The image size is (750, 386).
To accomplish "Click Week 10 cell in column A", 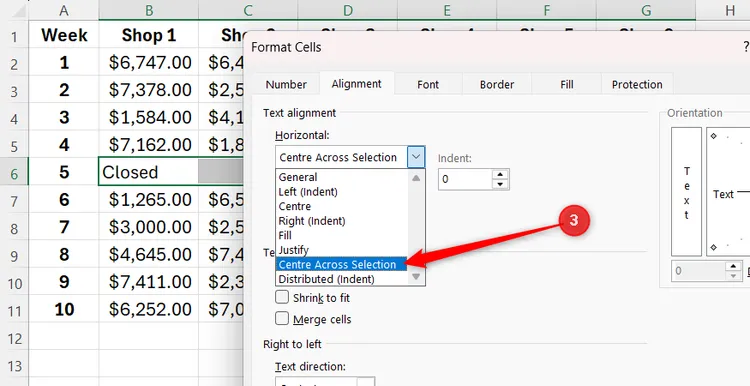I will [x=64, y=309].
